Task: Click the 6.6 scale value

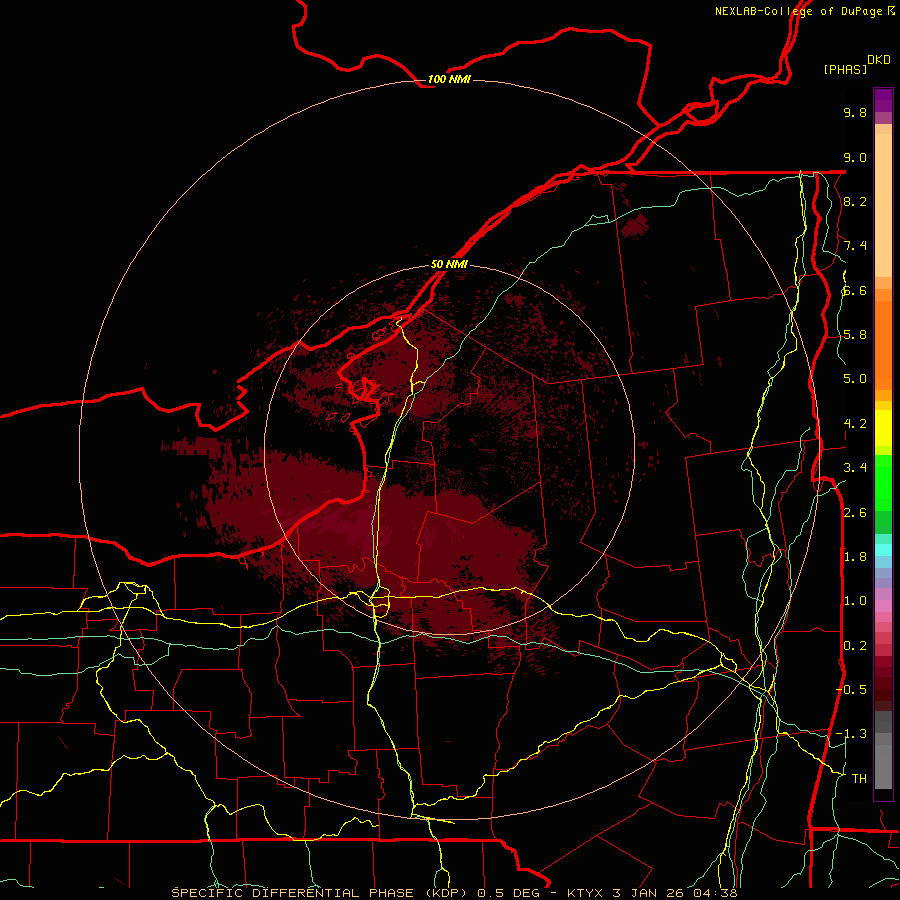Action: coord(855,290)
